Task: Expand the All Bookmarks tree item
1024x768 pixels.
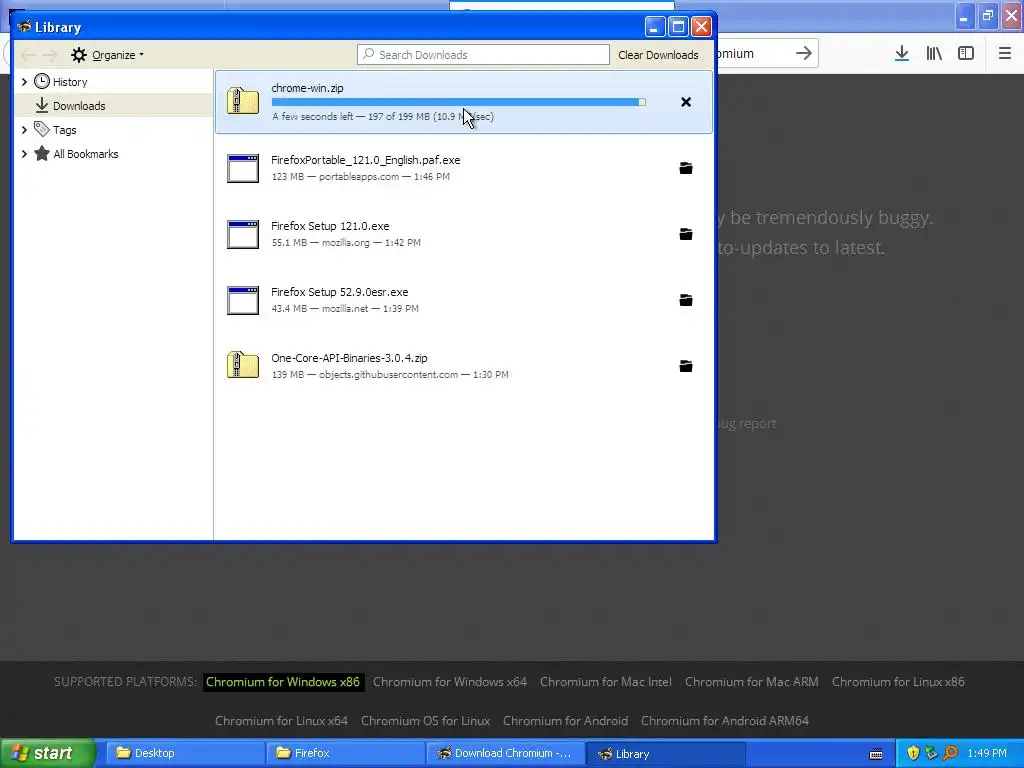Action: pos(24,154)
